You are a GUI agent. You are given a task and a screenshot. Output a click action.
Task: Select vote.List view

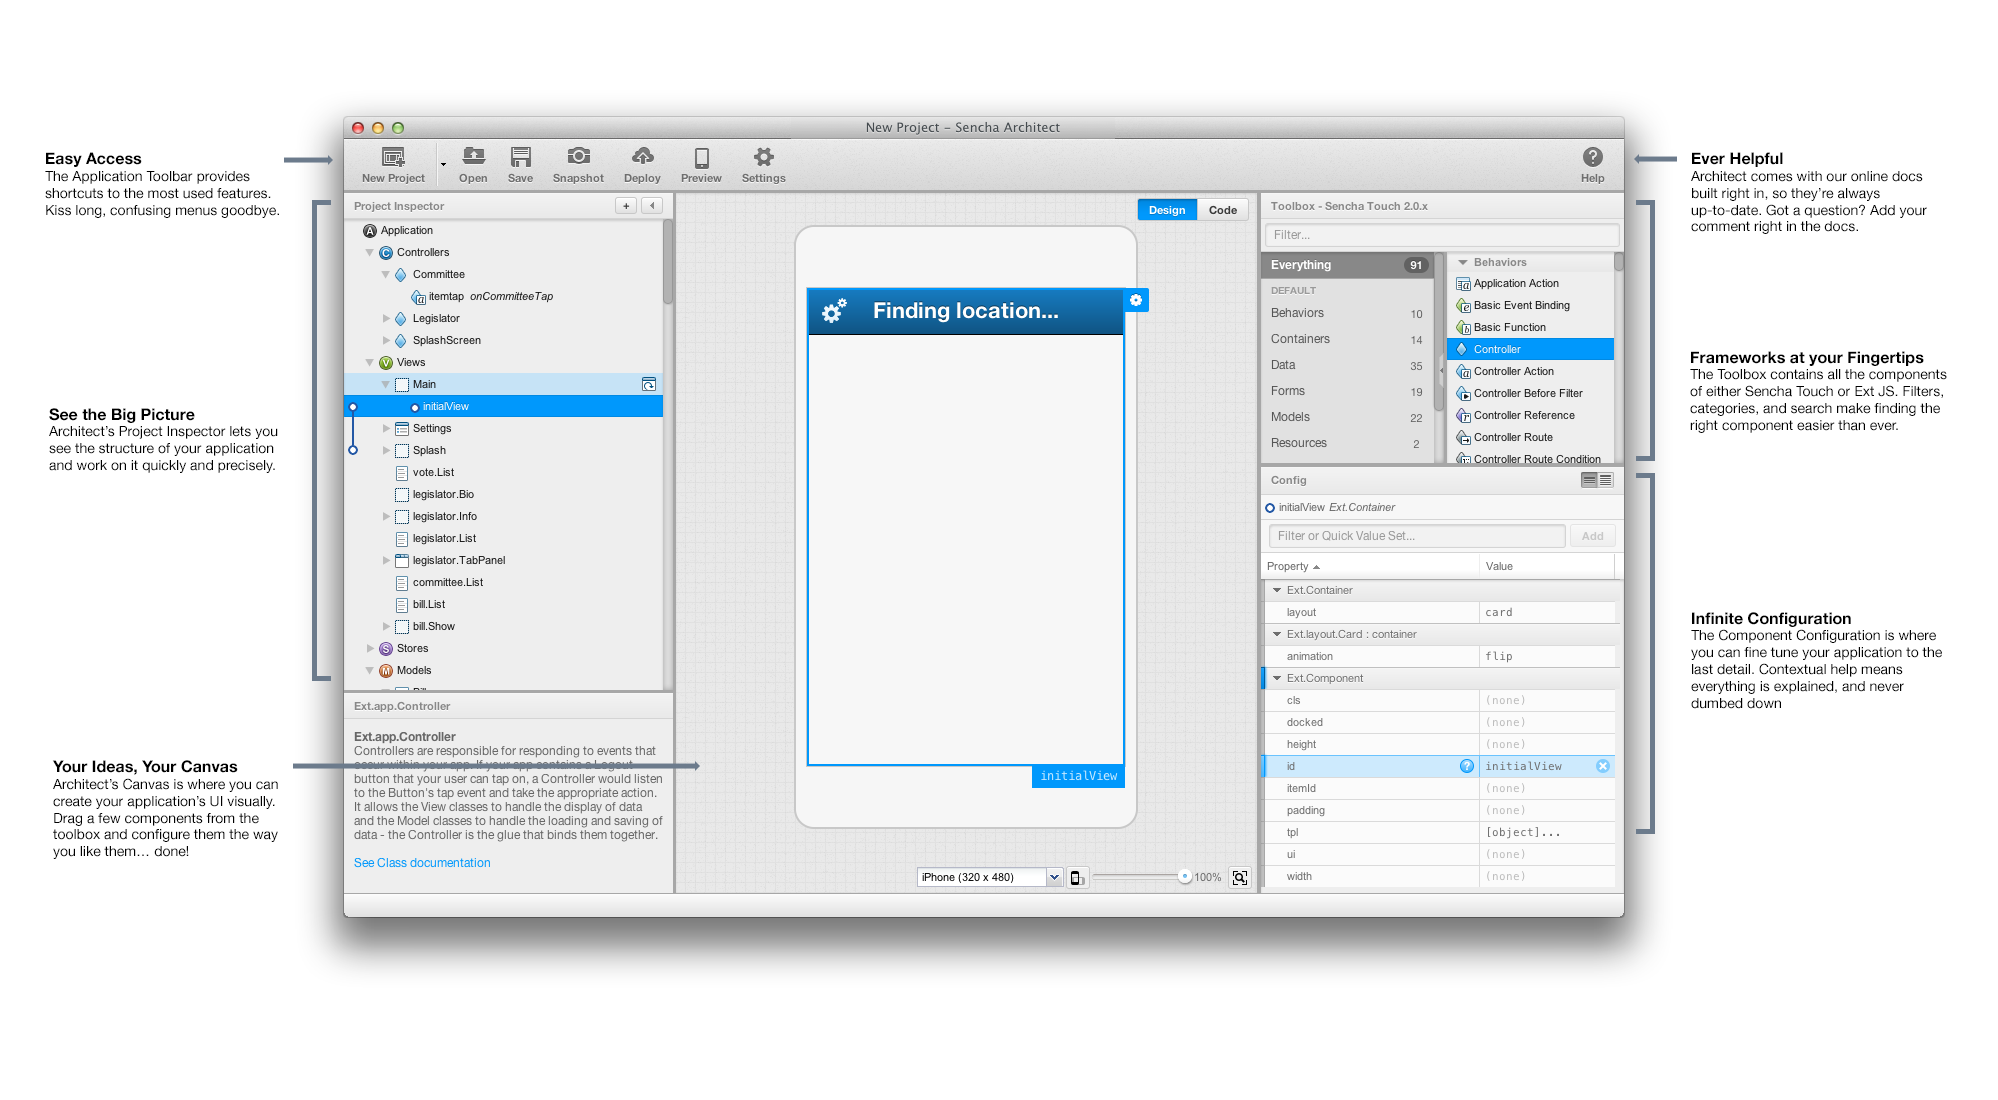(x=433, y=473)
